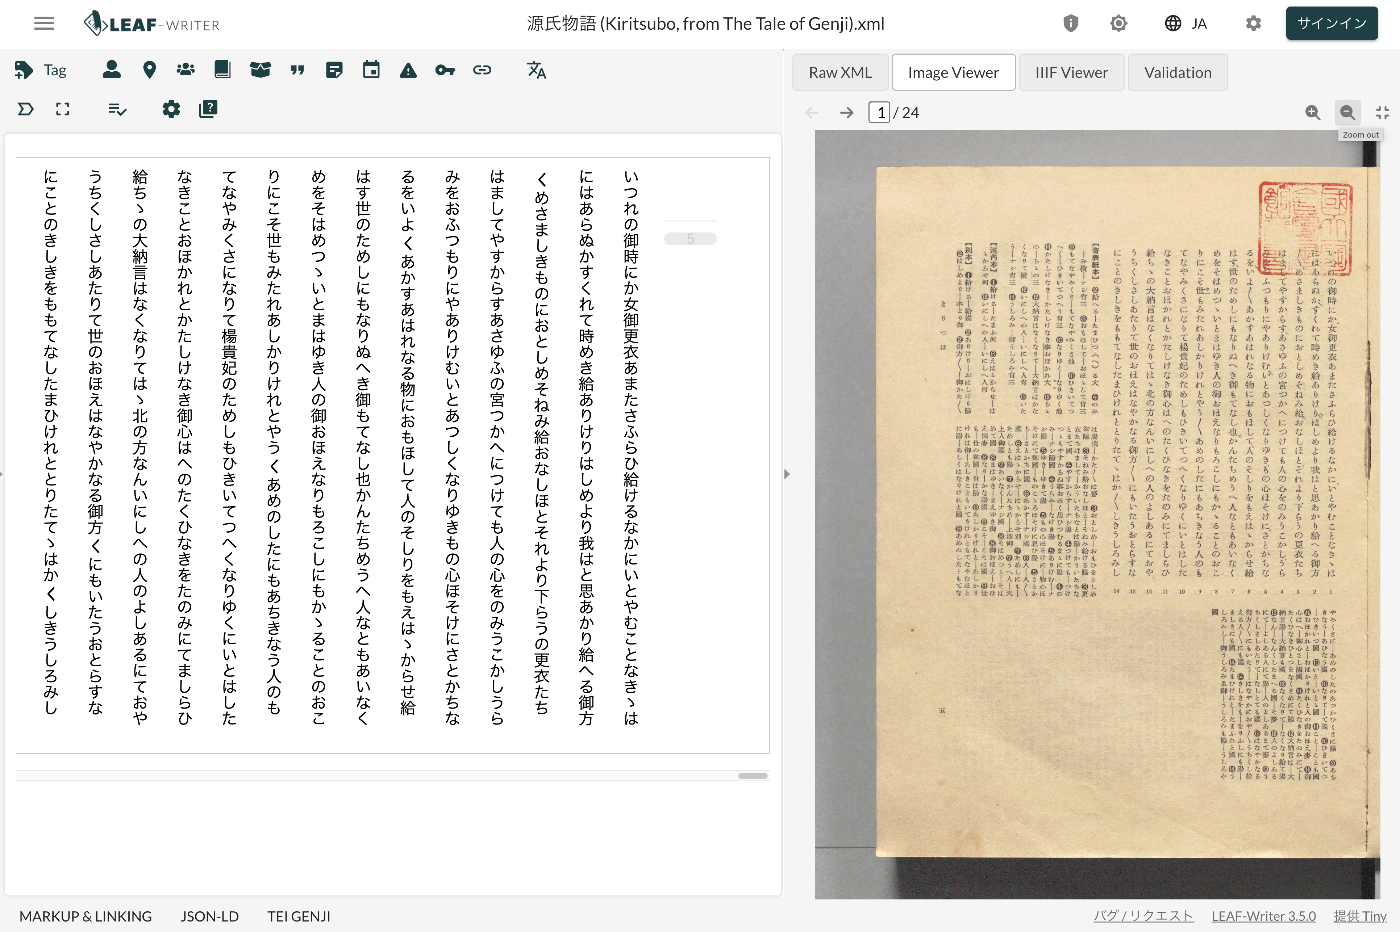Open the hamburger main menu
This screenshot has height=932, width=1400.
[44, 23]
